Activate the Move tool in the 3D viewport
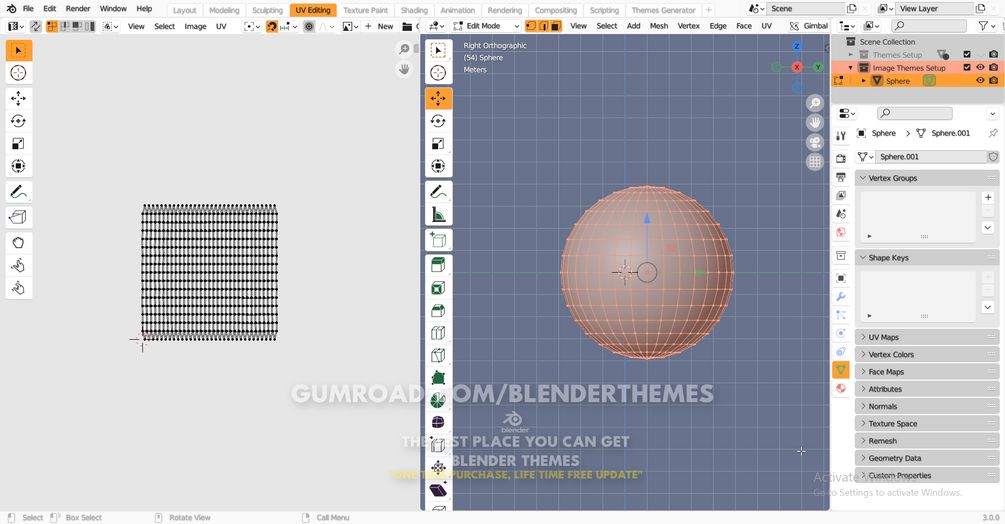This screenshot has height=524, width=1005. [x=438, y=99]
